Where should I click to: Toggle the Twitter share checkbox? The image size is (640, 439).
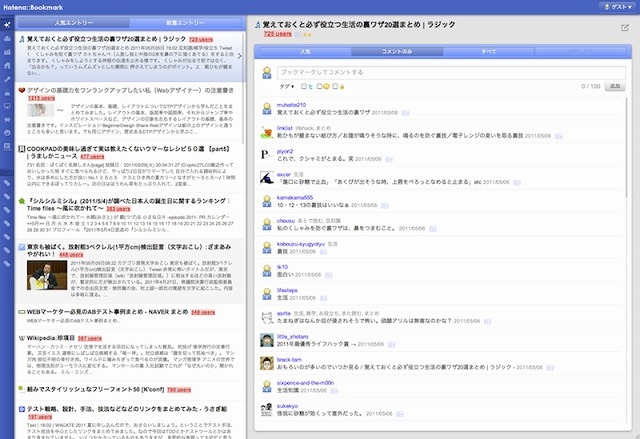click(x=304, y=86)
